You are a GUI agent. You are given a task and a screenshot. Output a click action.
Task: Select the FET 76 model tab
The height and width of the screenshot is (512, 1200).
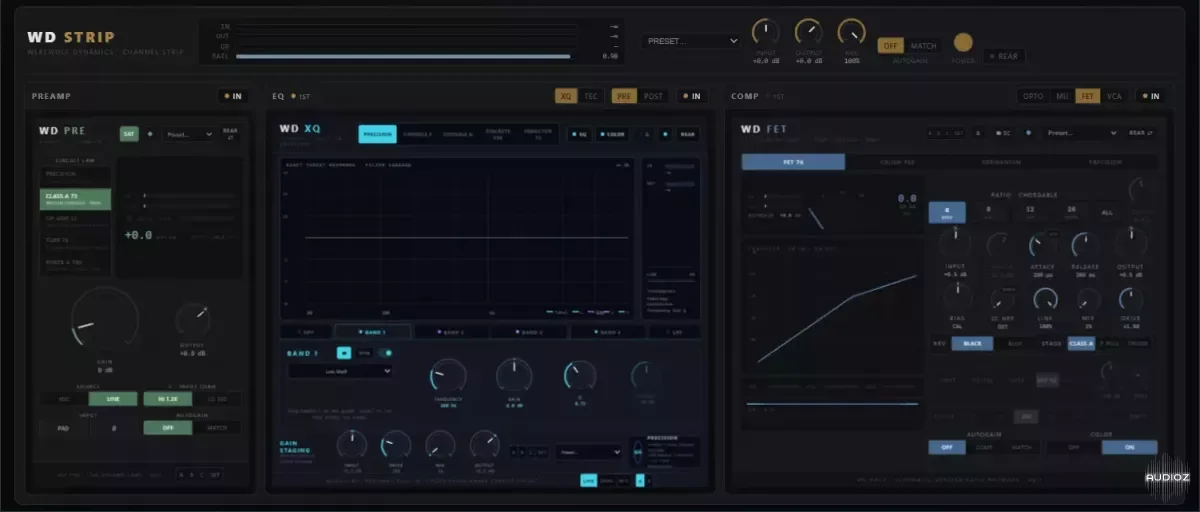[793, 162]
